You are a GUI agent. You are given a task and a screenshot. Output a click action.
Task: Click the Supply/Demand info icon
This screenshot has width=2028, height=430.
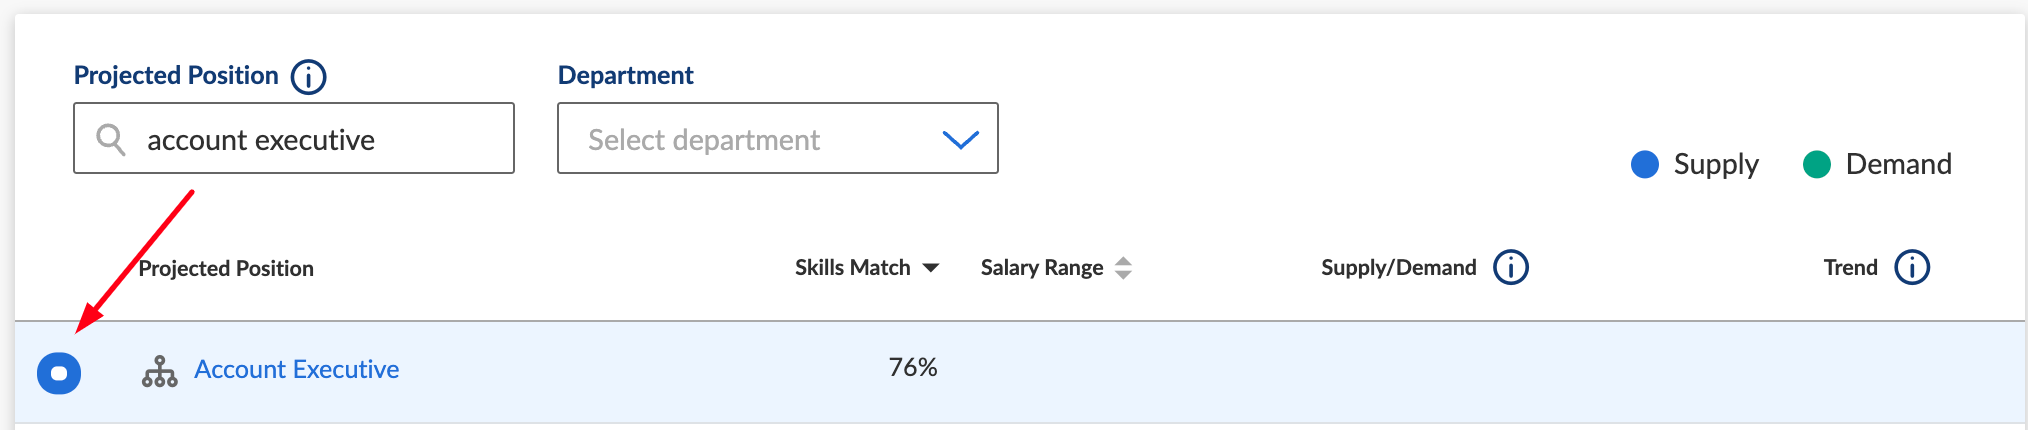coord(1510,267)
